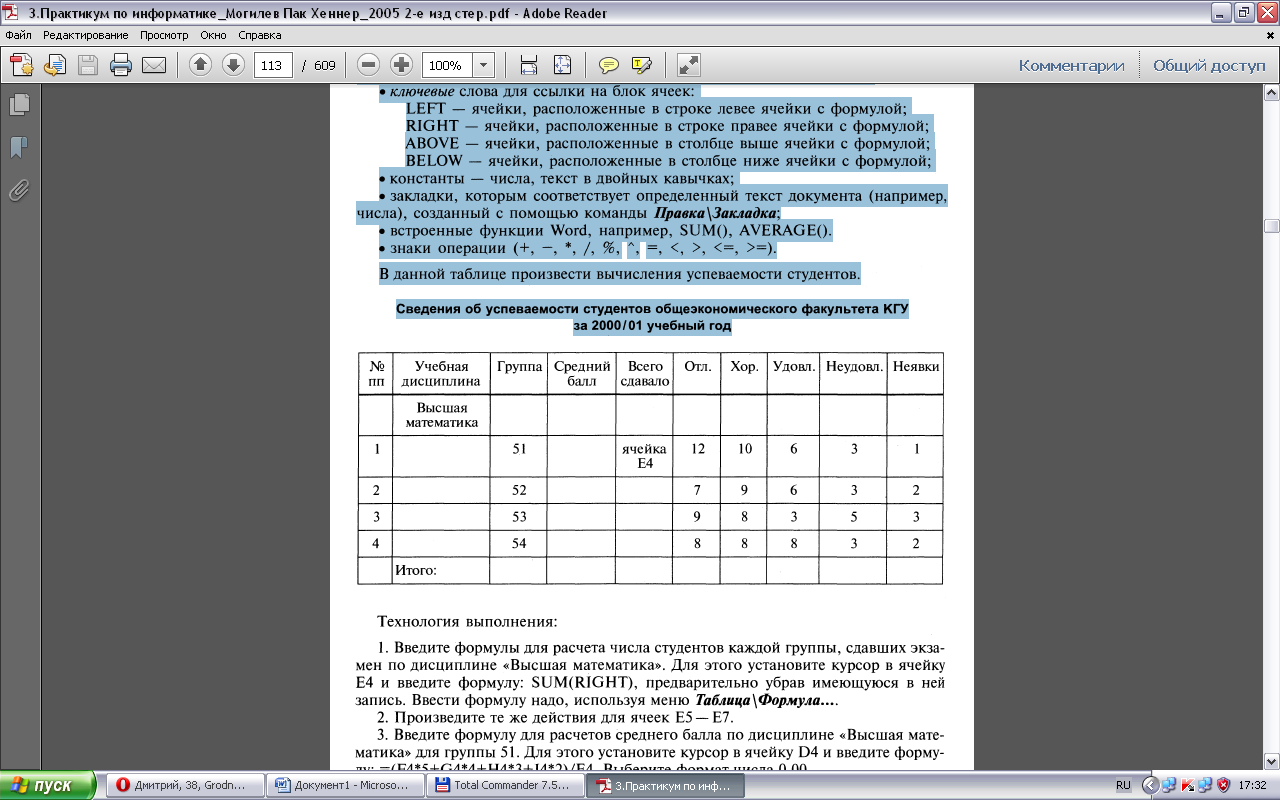Go to next page with down arrow
Viewport: 1280px width, 800px height.
pyautogui.click(x=233, y=66)
